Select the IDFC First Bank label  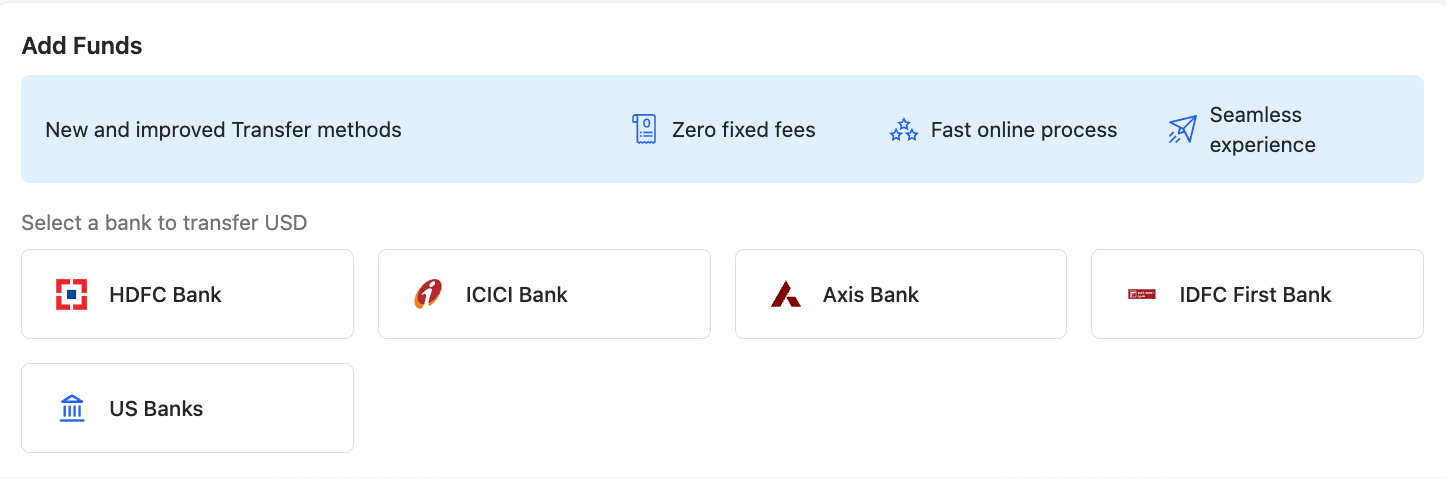tap(1255, 295)
